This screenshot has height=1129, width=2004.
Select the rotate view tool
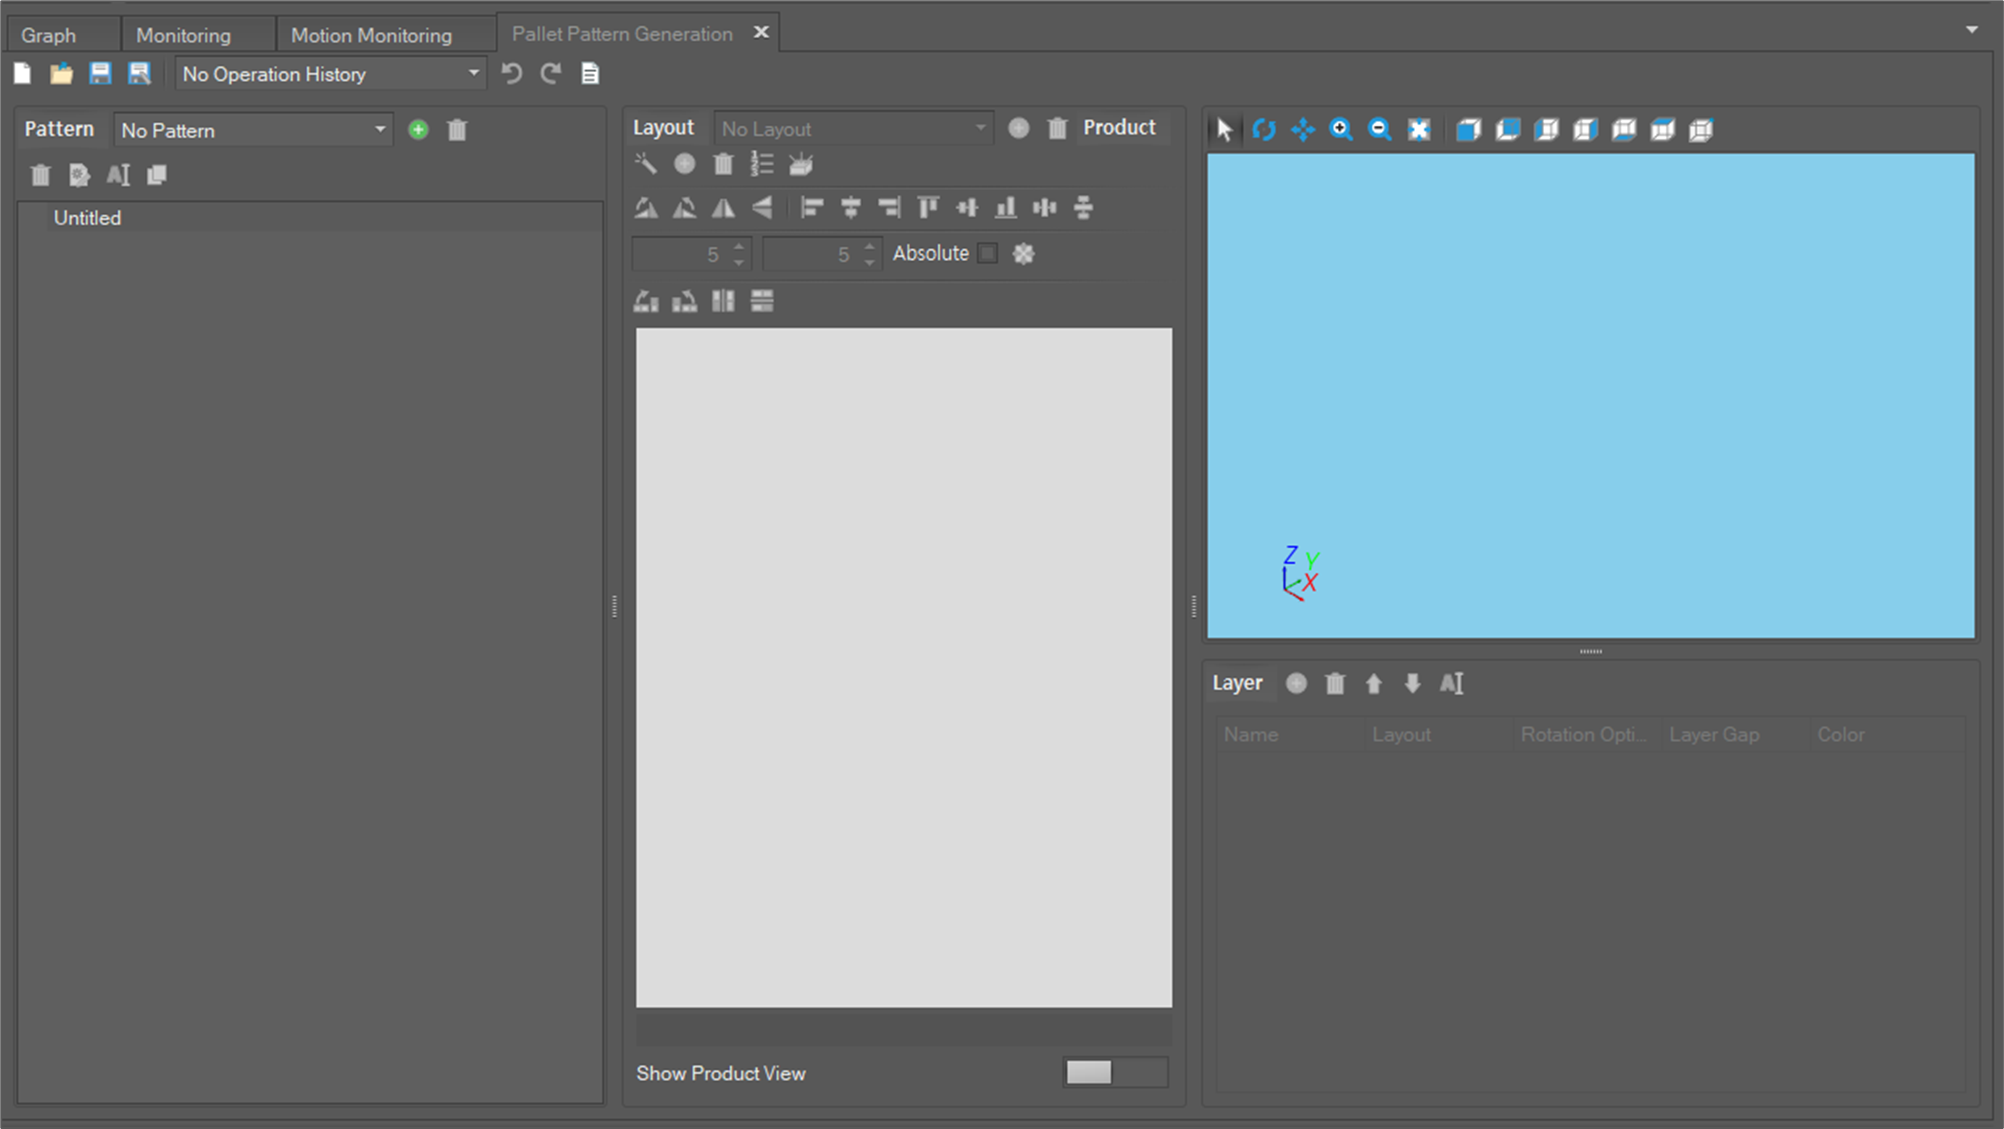coord(1263,130)
